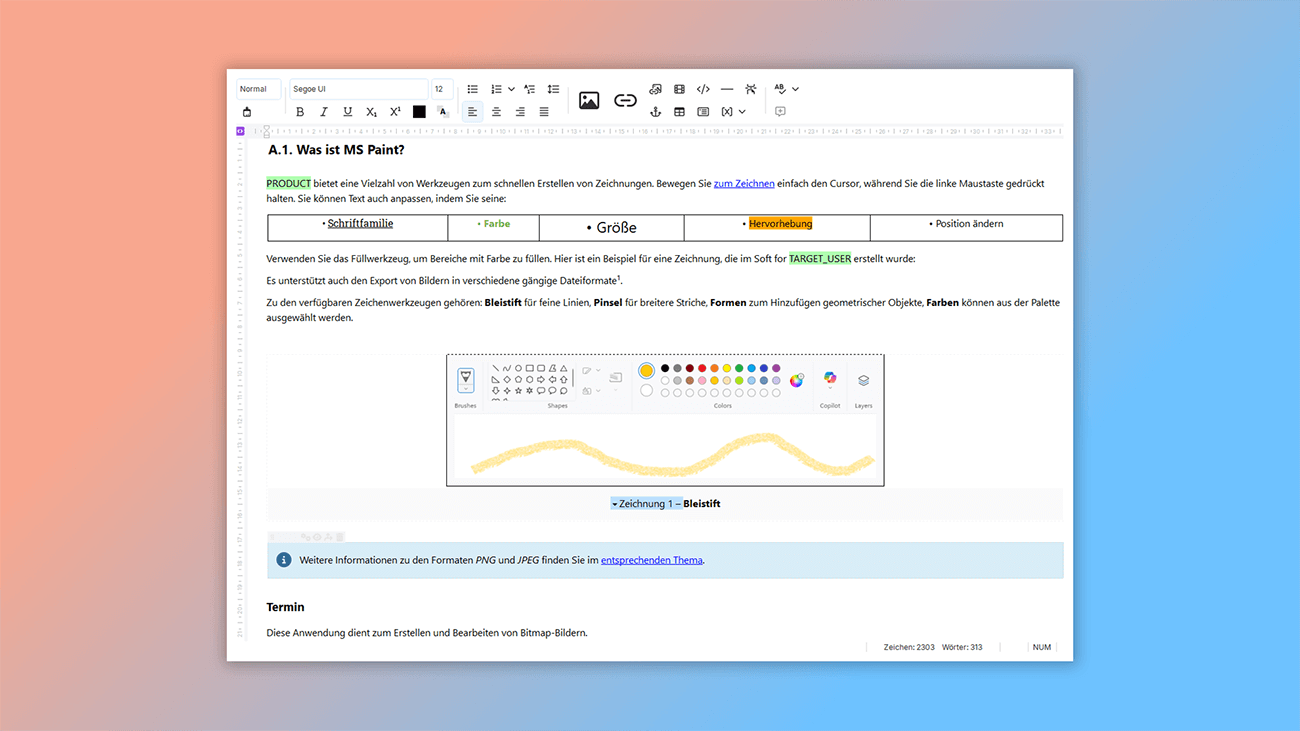Click the insert video filmstrip icon

[680, 89]
